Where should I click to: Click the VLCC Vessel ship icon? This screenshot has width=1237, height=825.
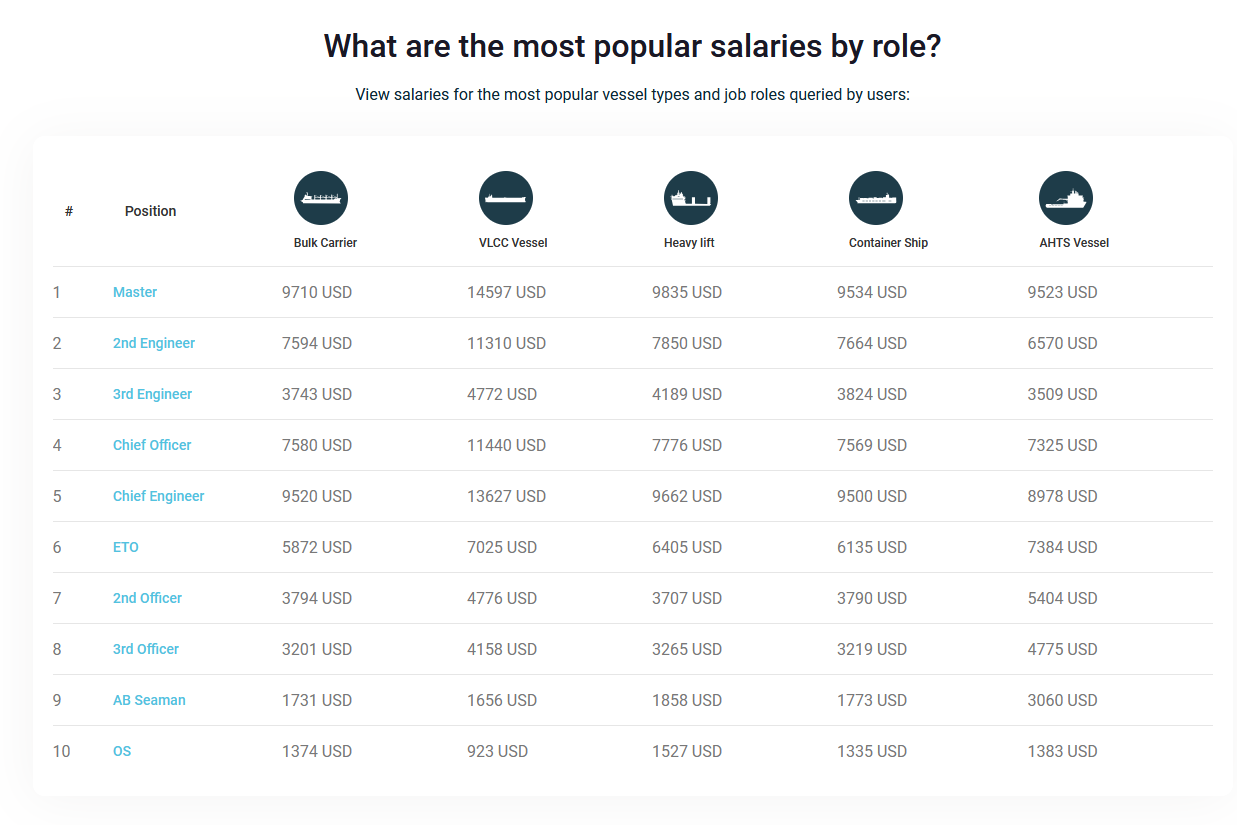(506, 198)
